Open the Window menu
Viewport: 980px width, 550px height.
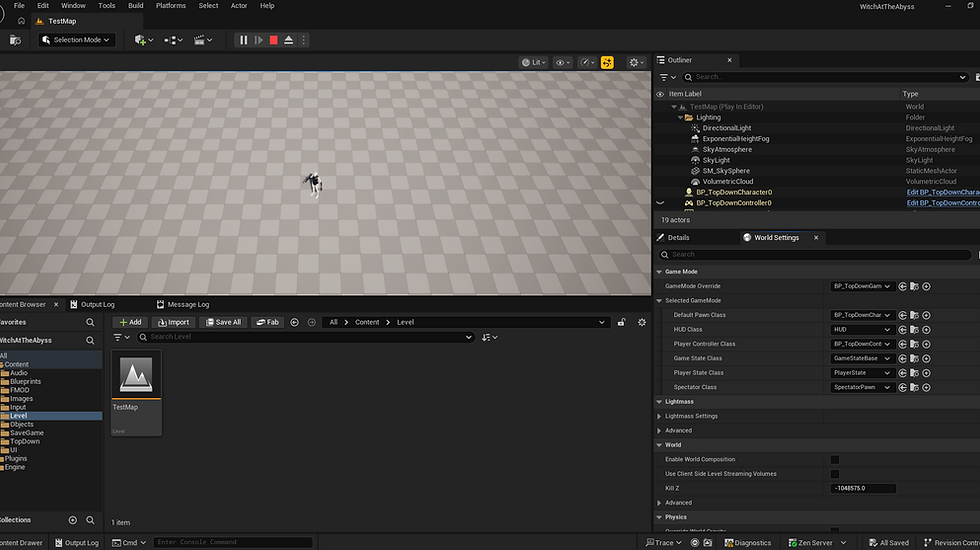73,6
